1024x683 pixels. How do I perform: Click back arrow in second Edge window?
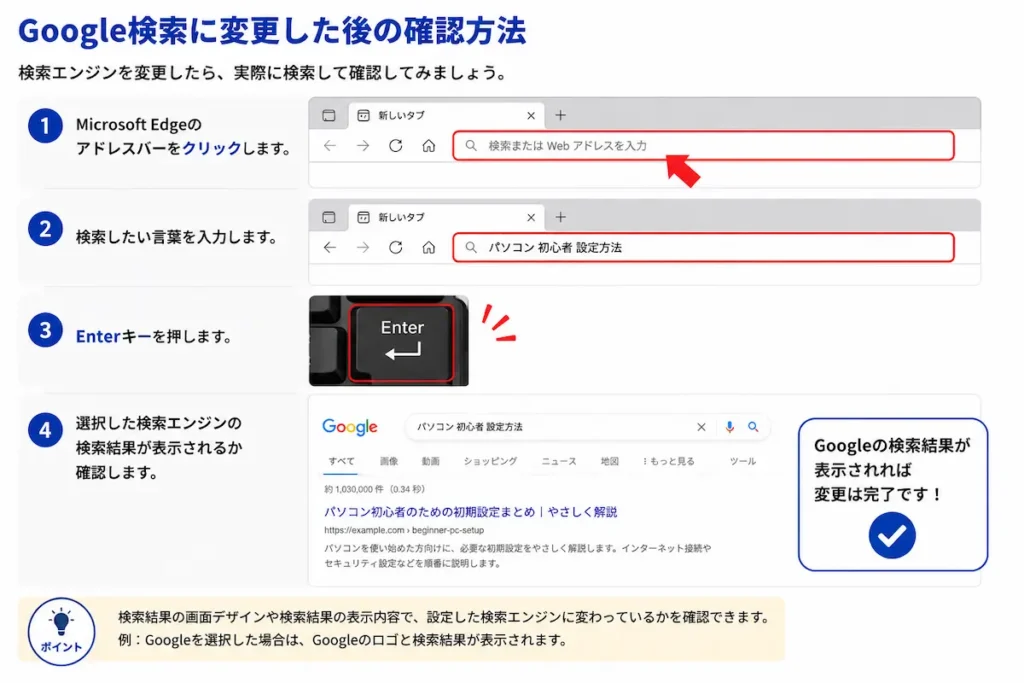(x=330, y=247)
